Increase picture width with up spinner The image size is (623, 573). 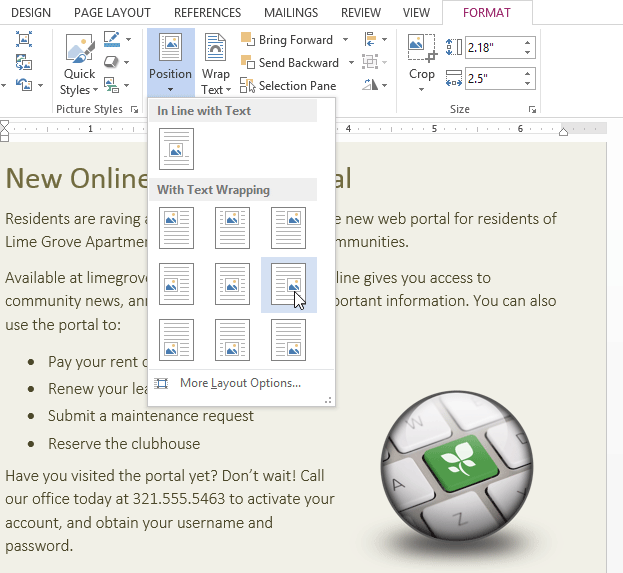[x=528, y=74]
